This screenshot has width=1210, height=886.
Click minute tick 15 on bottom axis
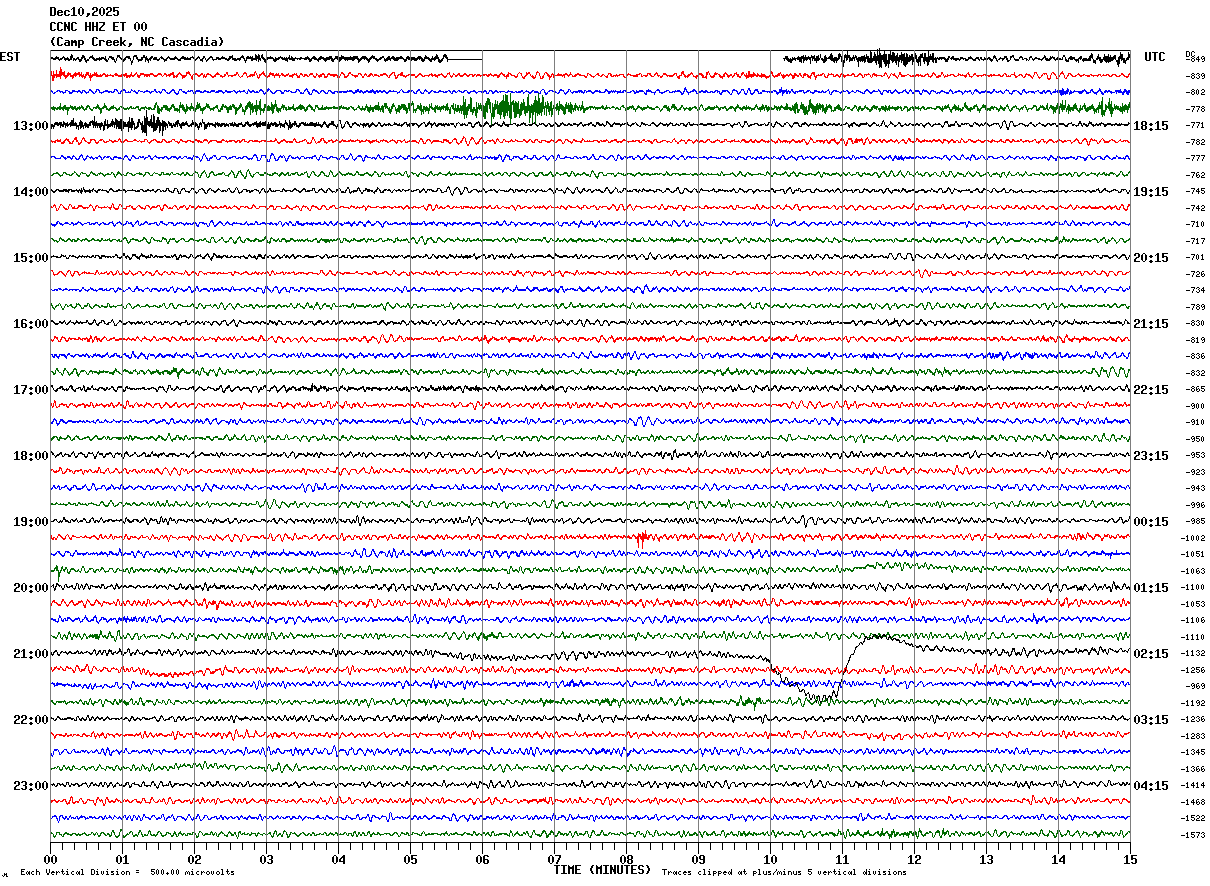click(1130, 859)
